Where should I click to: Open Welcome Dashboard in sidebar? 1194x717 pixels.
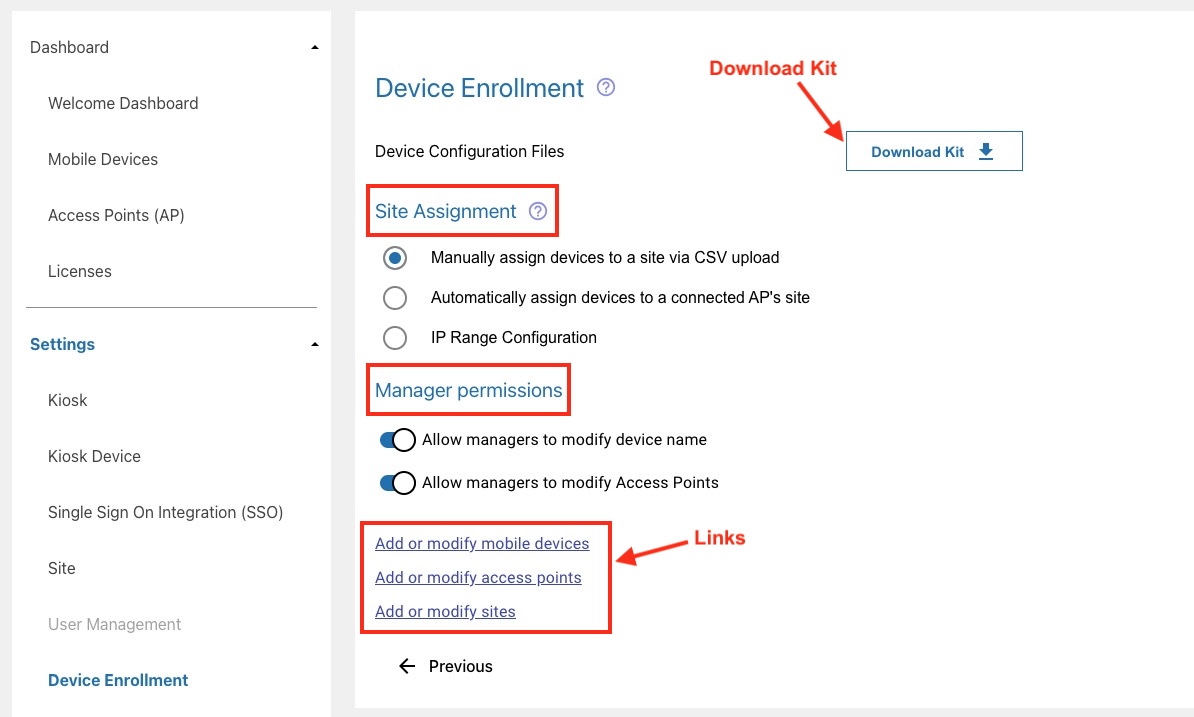123,103
